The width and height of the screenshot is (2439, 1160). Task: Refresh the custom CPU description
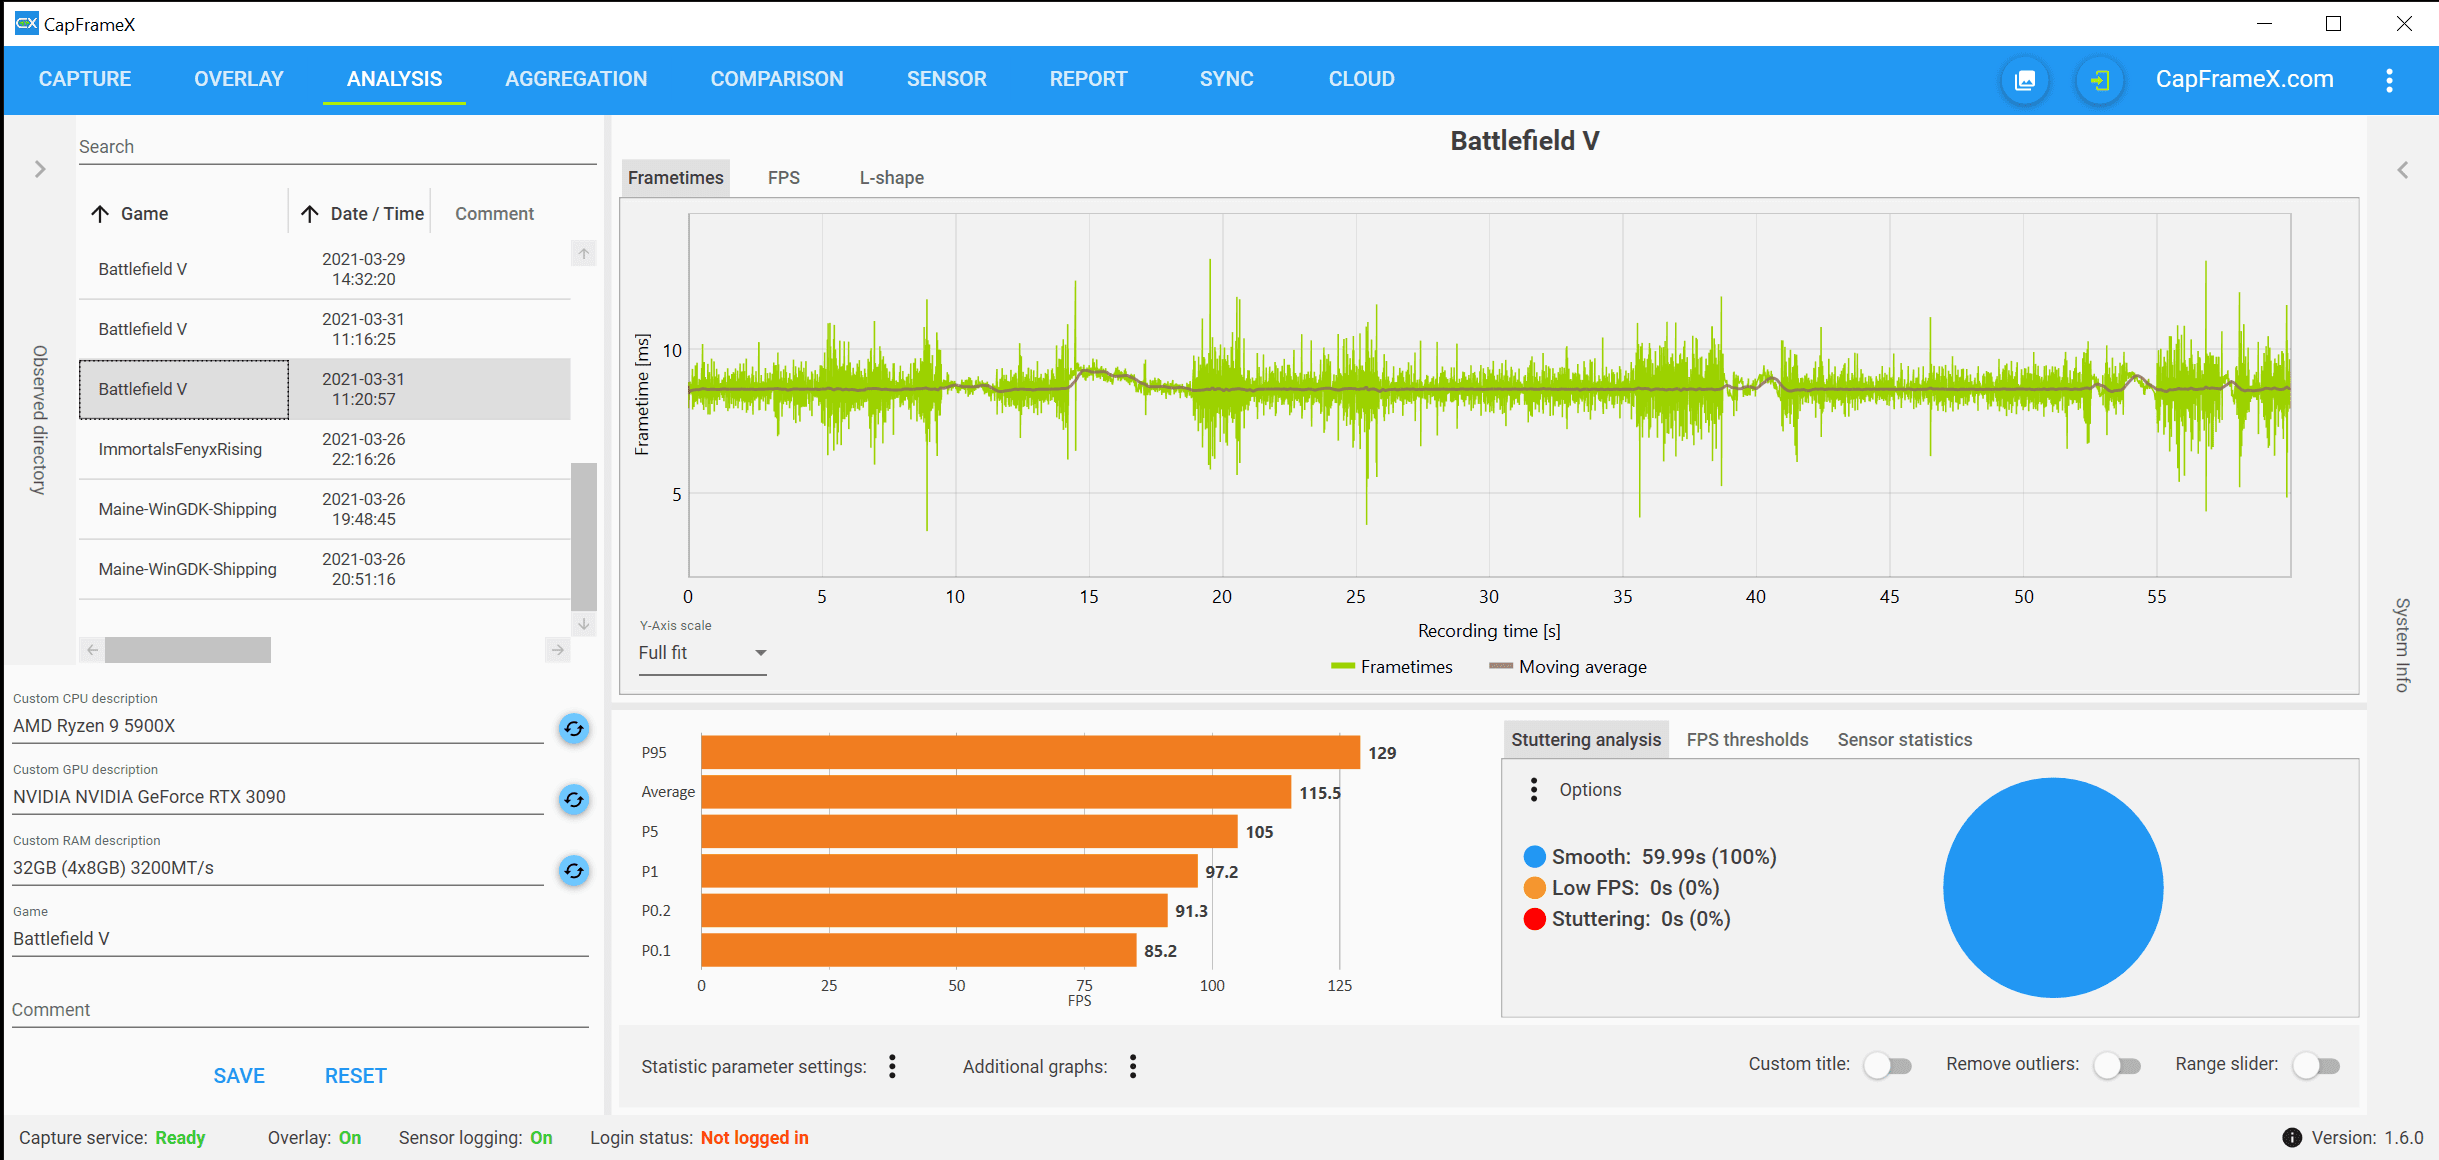(x=574, y=728)
